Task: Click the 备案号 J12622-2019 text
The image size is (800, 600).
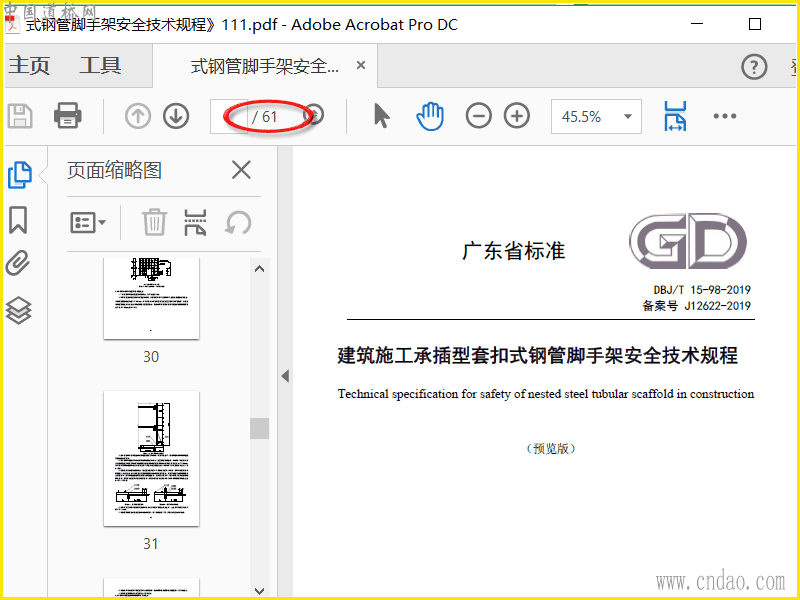Action: click(696, 306)
